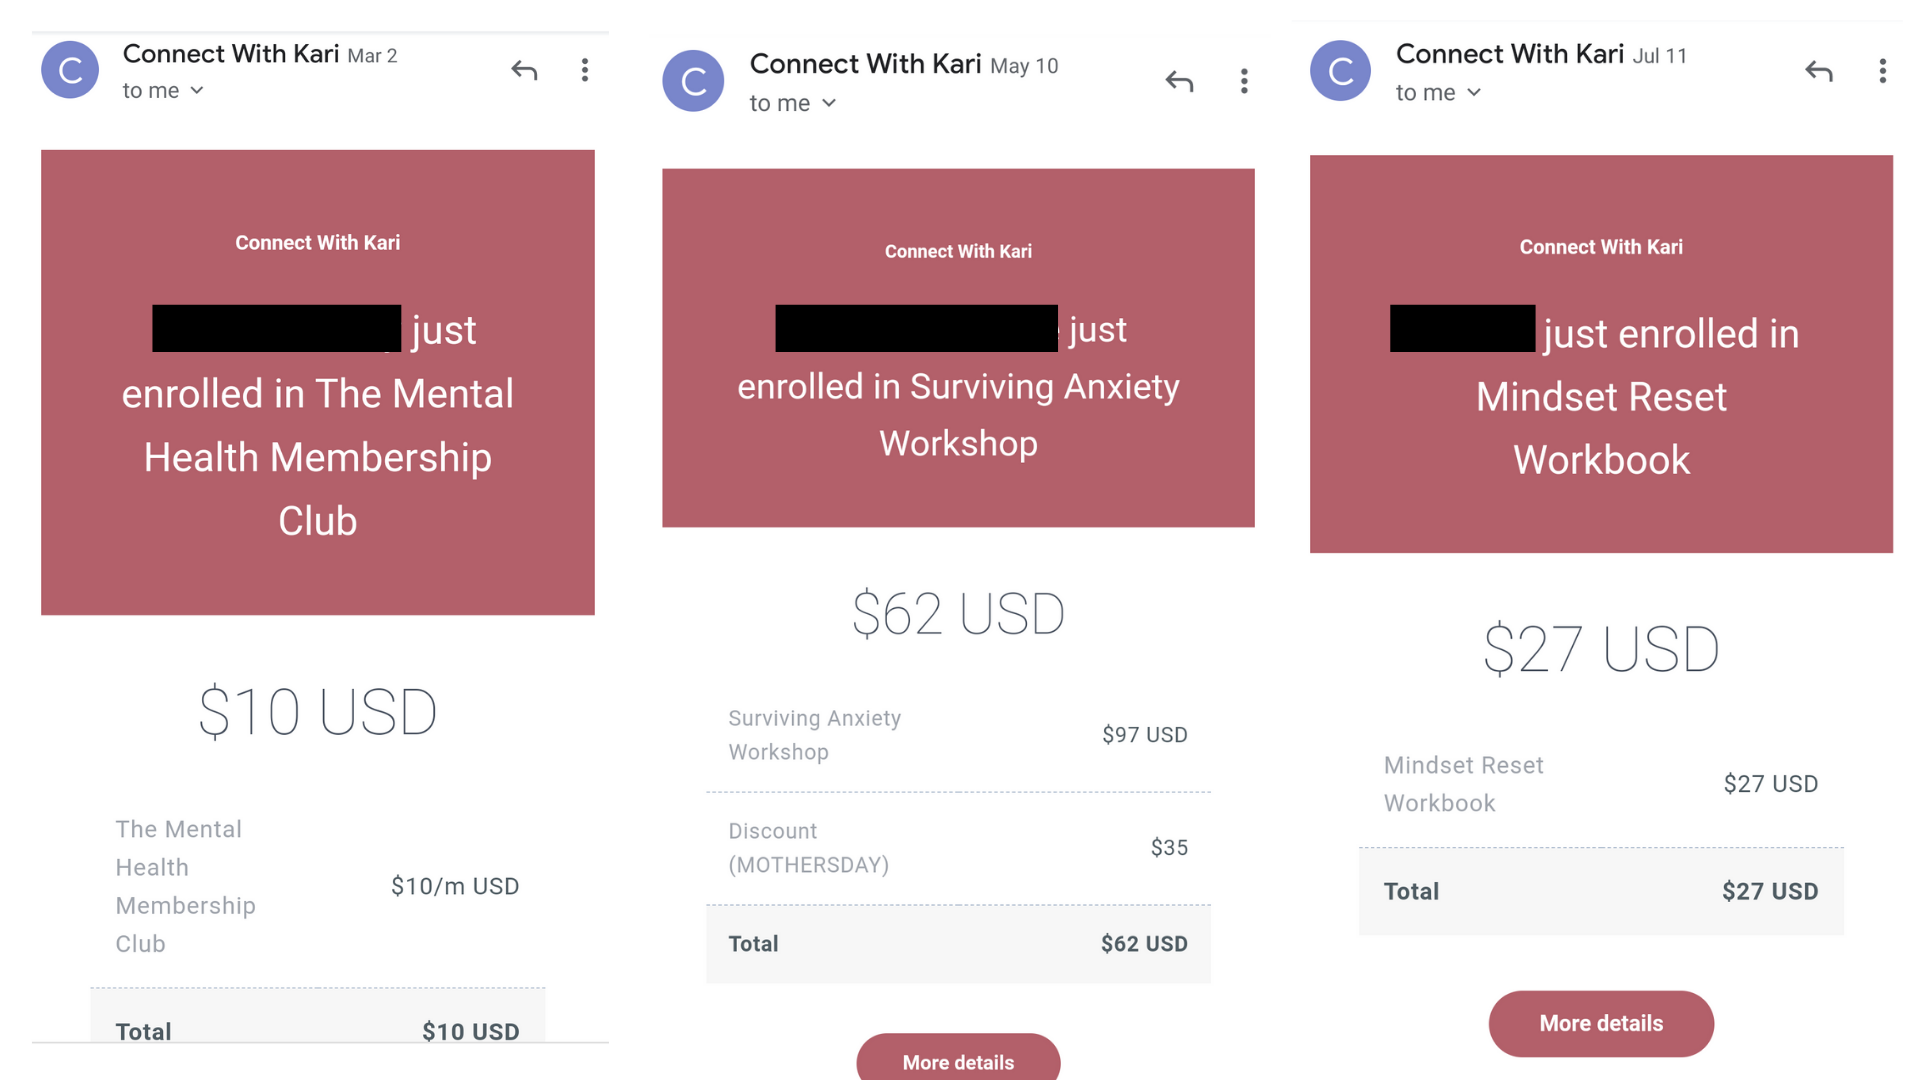This screenshot has width=1920, height=1080.
Task: Open more options for Jul 11 email
Action: pos(1882,71)
